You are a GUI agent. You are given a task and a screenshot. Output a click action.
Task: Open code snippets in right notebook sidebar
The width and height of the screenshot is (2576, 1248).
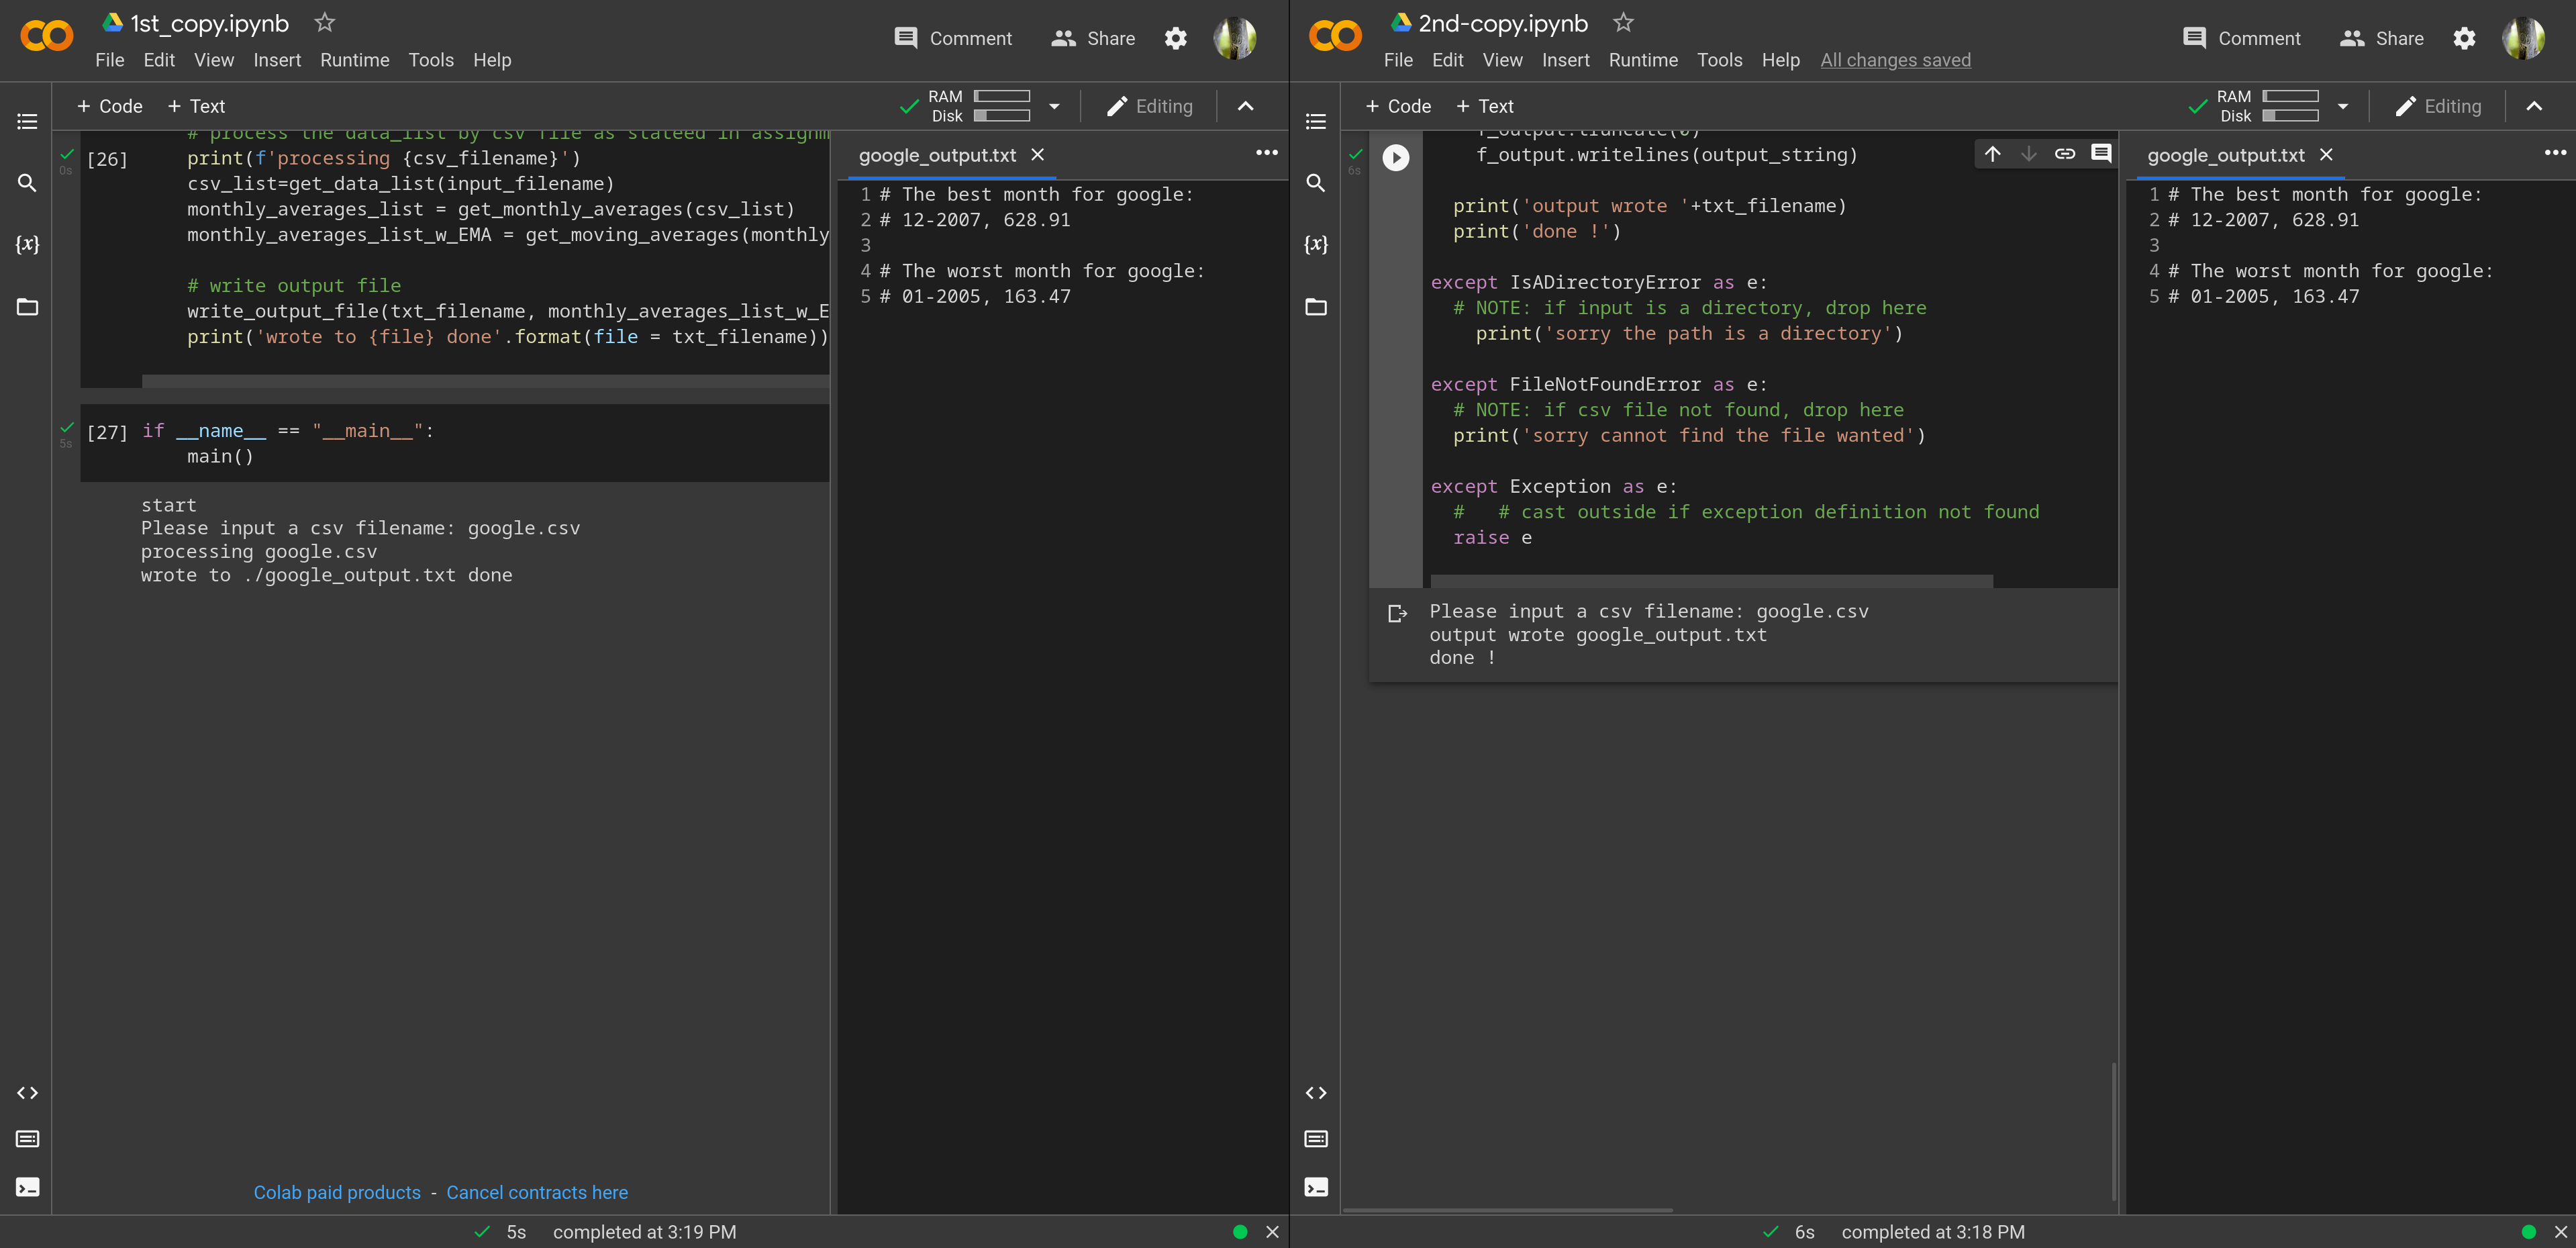coord(1316,1093)
